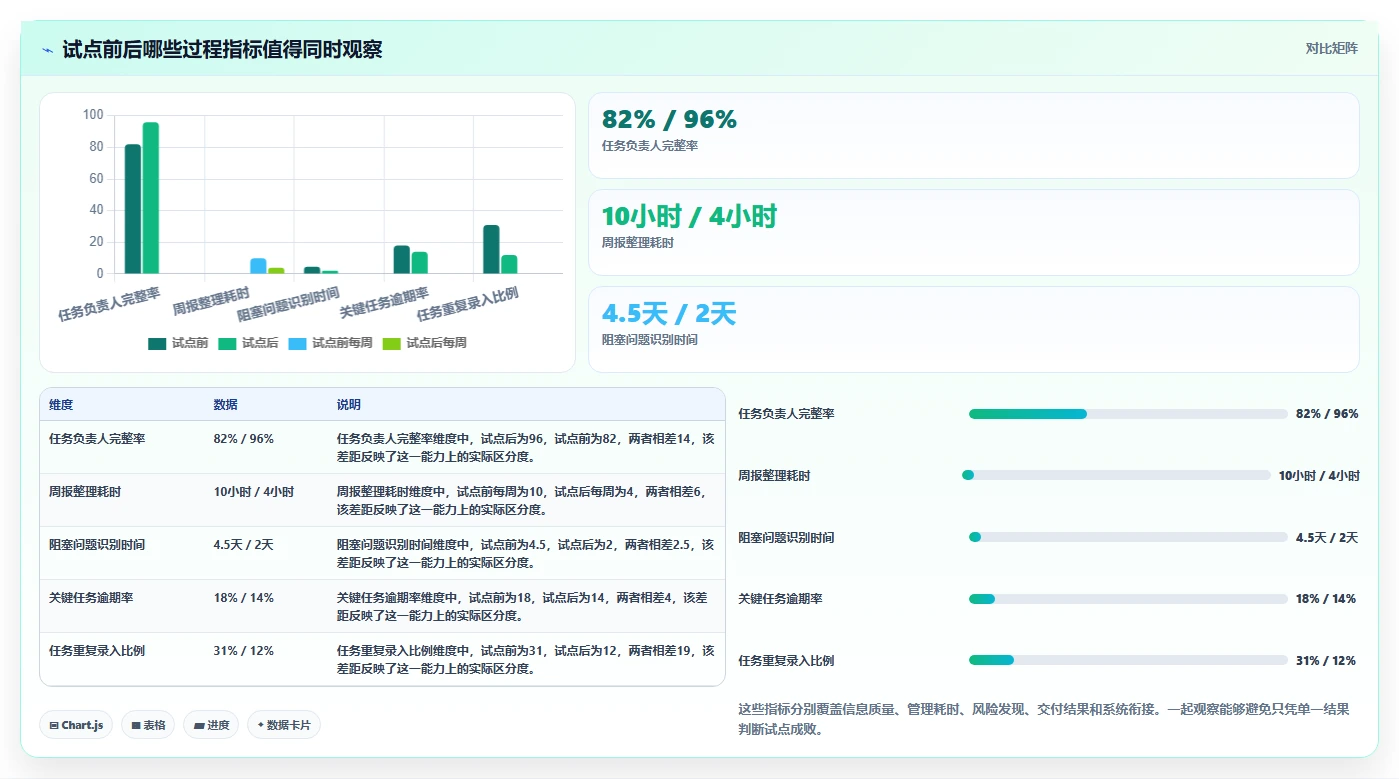The width and height of the screenshot is (1399, 779).
Task: Select the 表格 tag chip
Action: [x=149, y=725]
